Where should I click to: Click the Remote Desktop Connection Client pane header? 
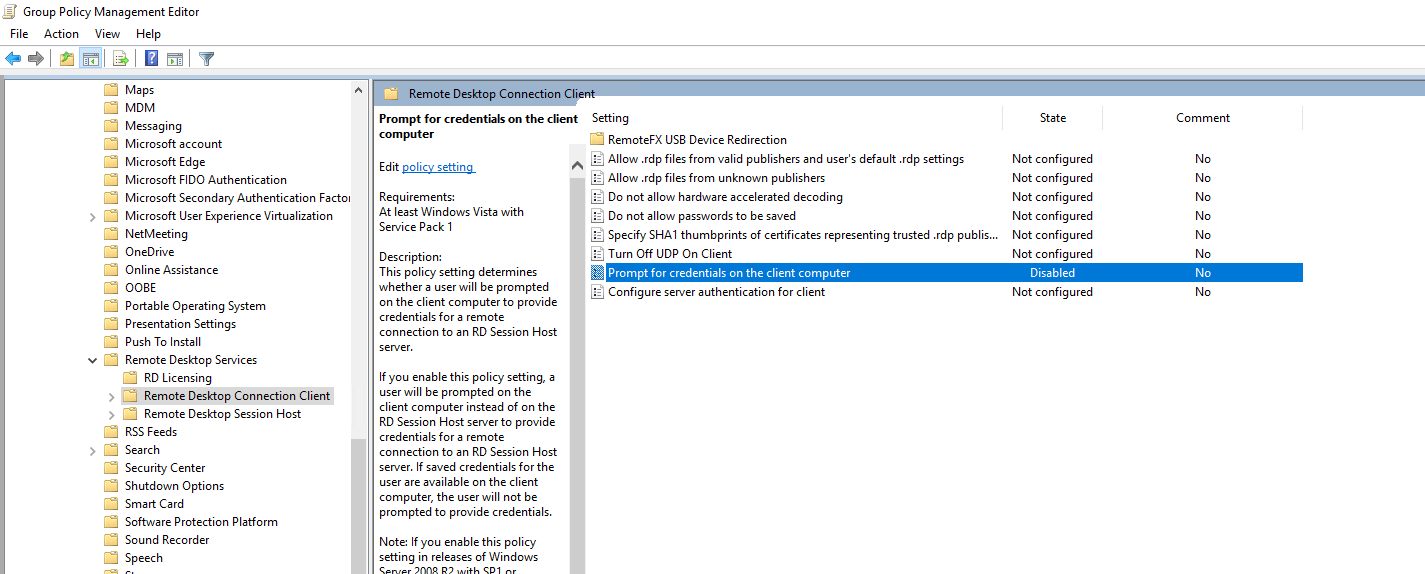pos(502,94)
